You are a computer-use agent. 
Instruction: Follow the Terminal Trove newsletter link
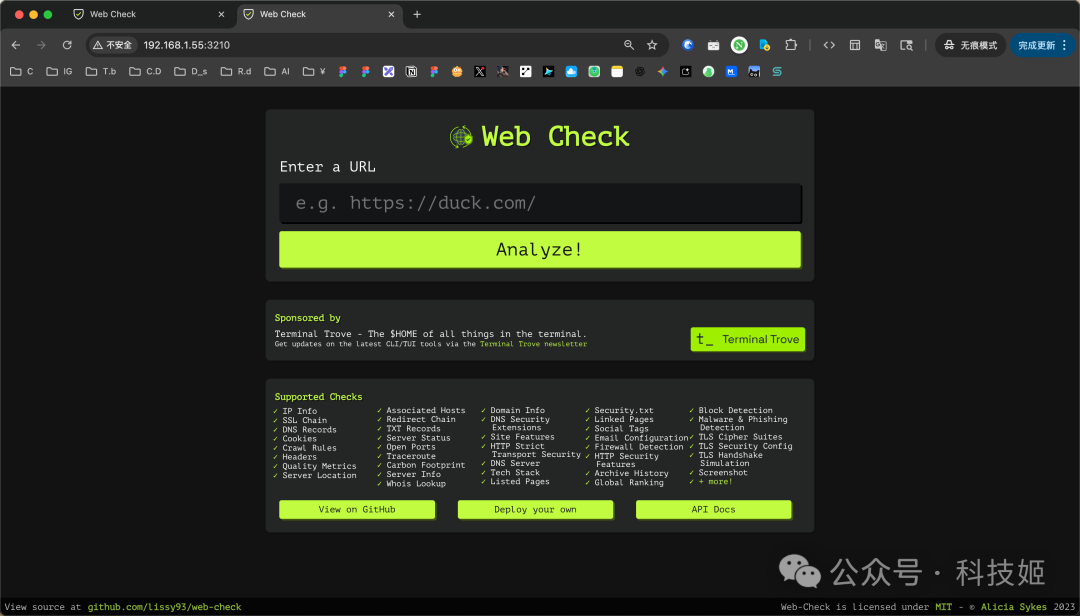533,344
